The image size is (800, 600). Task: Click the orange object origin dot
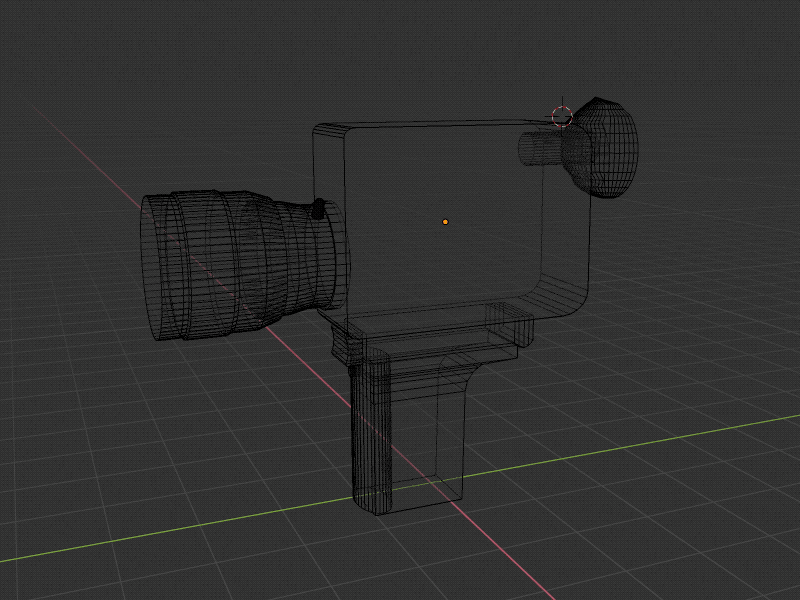coord(445,222)
